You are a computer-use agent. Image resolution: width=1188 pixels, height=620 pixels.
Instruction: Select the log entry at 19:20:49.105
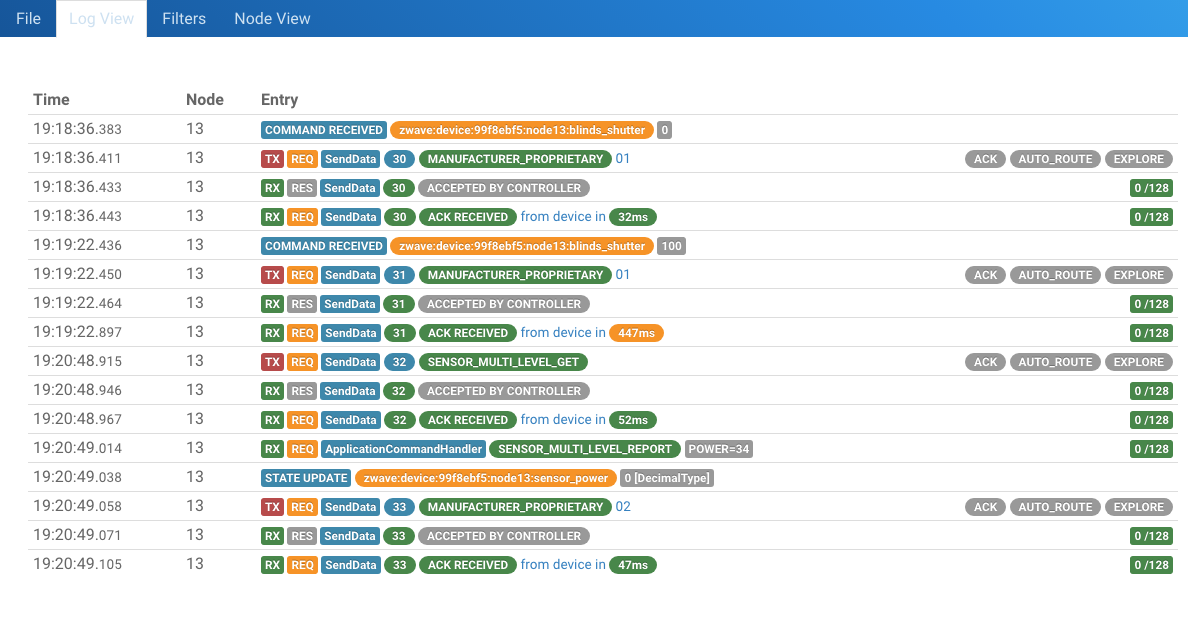click(77, 565)
